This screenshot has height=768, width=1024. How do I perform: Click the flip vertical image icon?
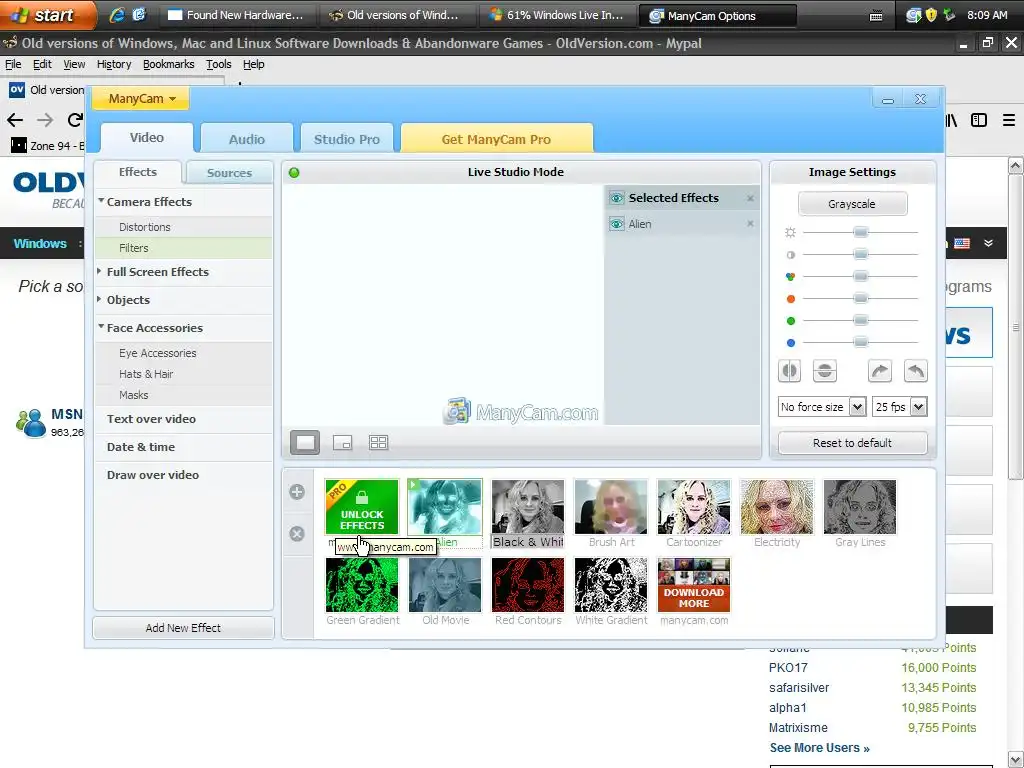[825, 371]
